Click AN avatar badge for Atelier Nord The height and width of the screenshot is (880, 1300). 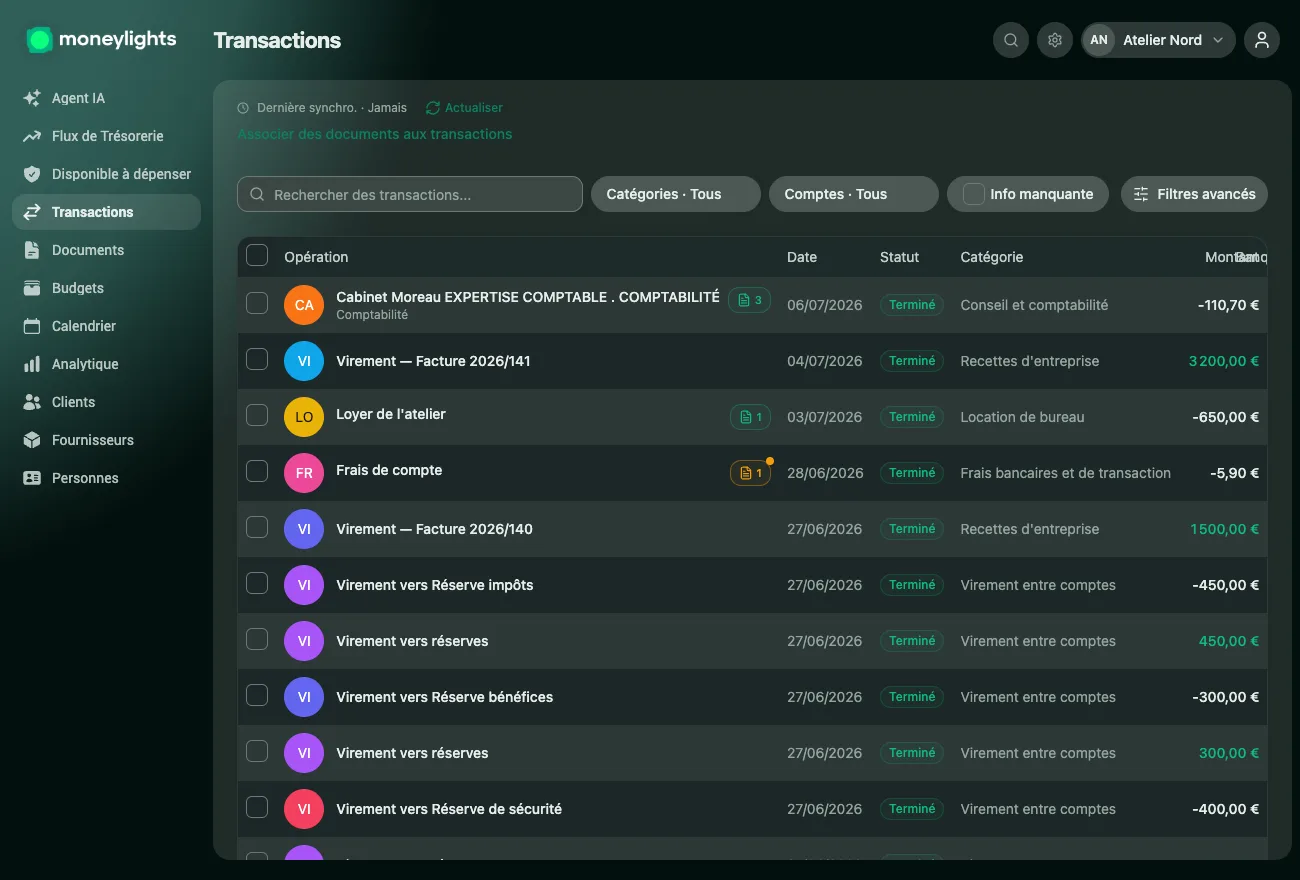click(1099, 40)
